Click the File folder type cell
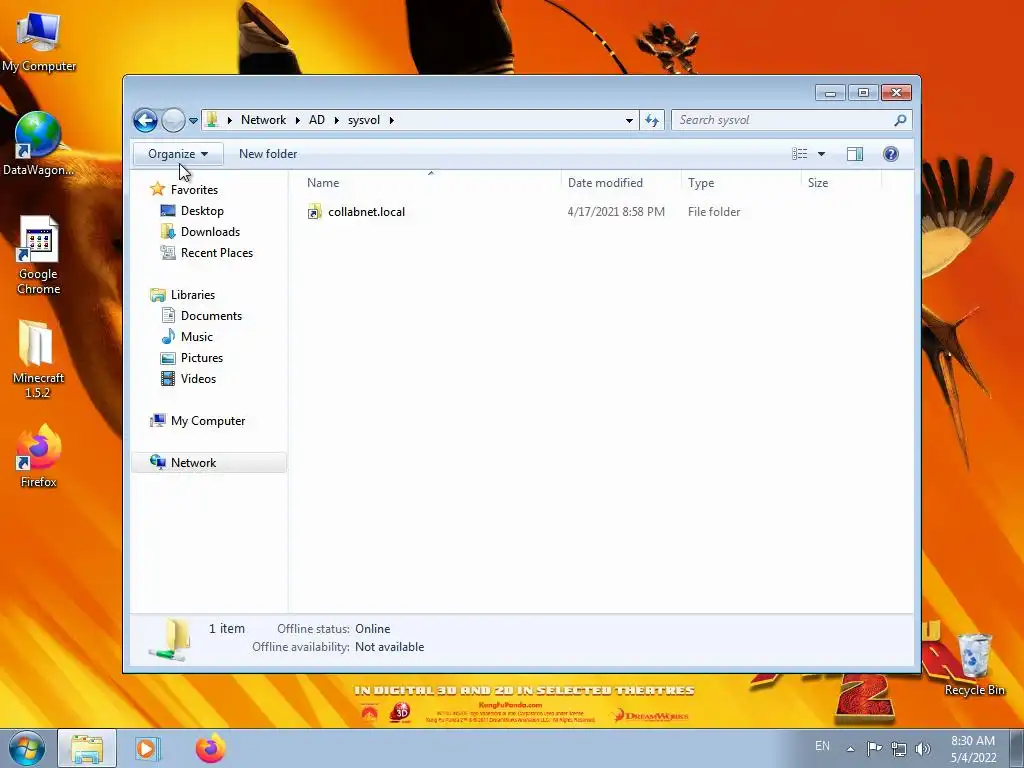The image size is (1024, 768). tap(714, 212)
